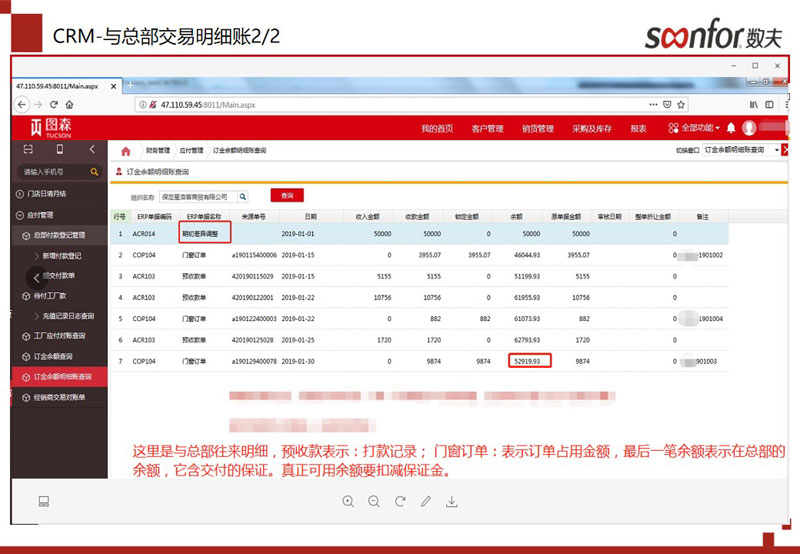Click the mobile phone icon in sidebar

pos(59,149)
